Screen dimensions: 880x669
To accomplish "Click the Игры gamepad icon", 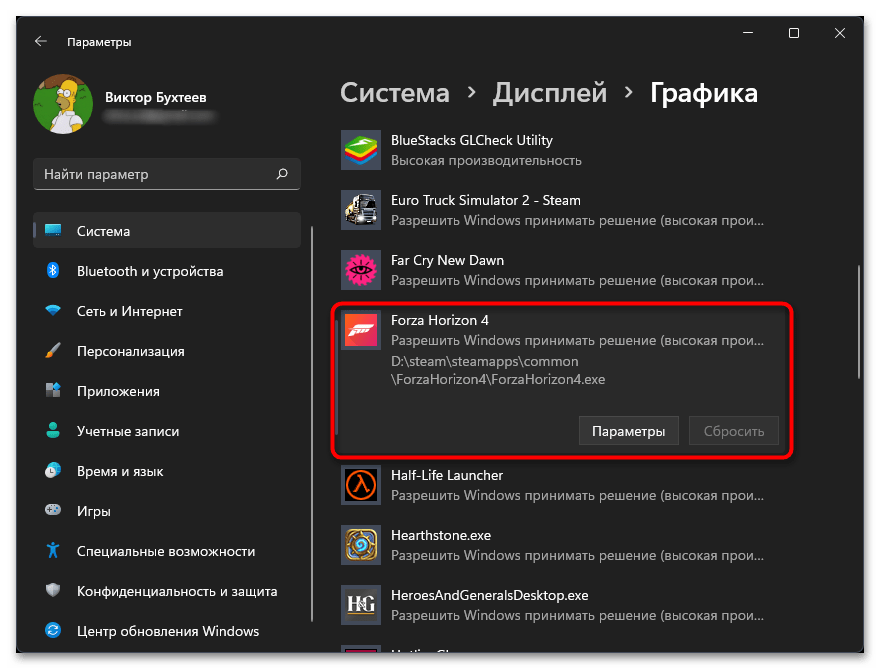I will (x=53, y=510).
